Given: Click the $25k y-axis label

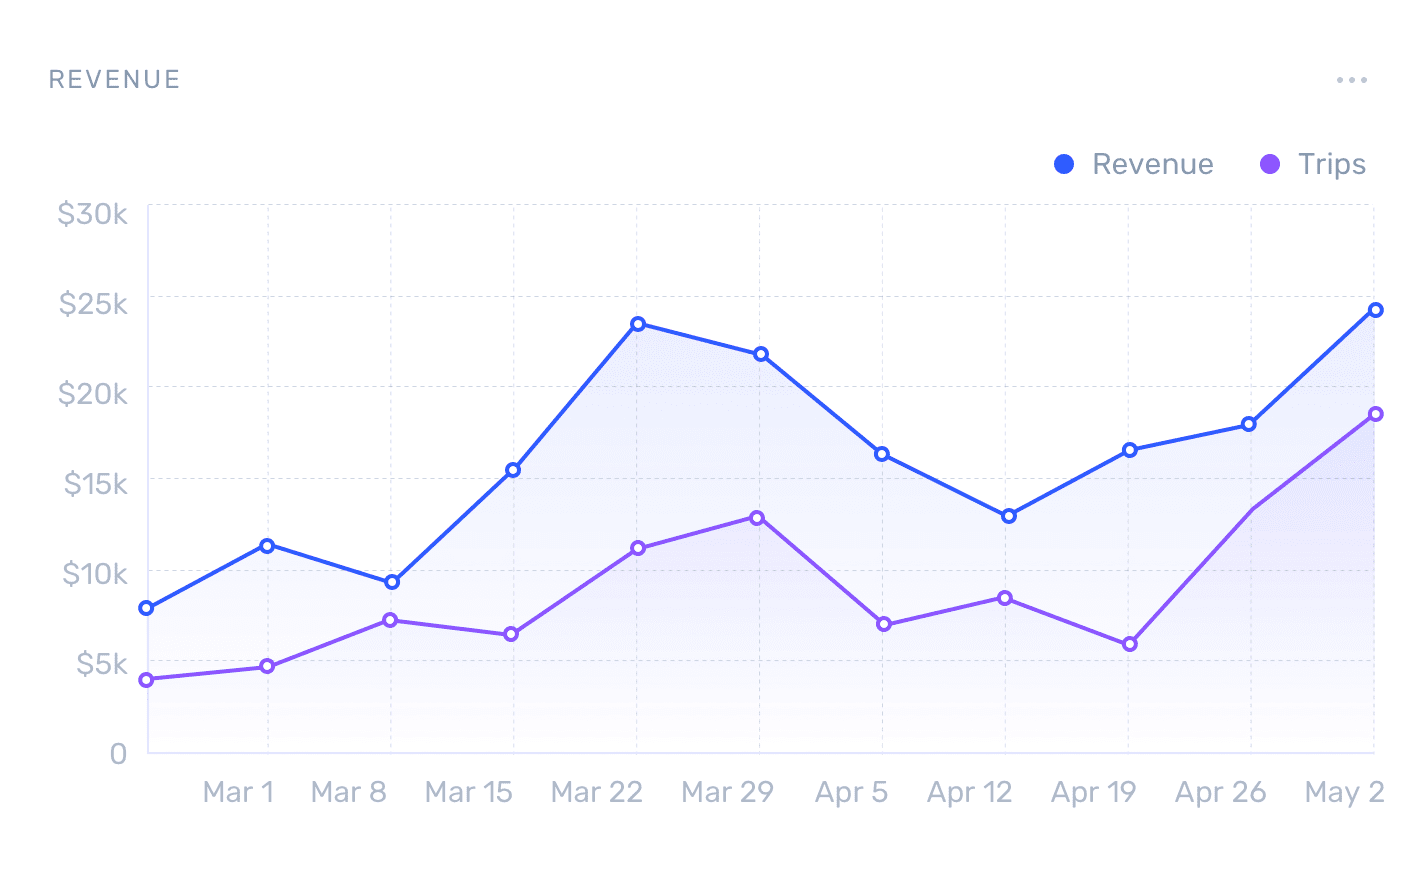Looking at the screenshot, I should pos(93,303).
